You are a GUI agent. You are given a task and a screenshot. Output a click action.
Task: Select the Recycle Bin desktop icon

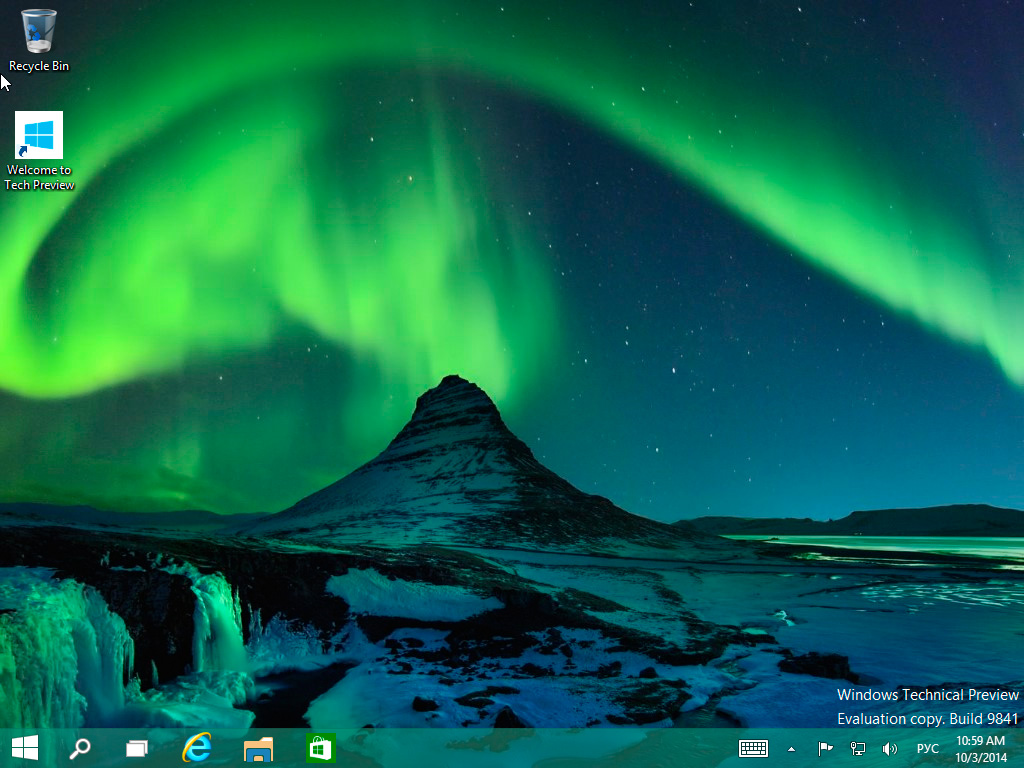[39, 39]
